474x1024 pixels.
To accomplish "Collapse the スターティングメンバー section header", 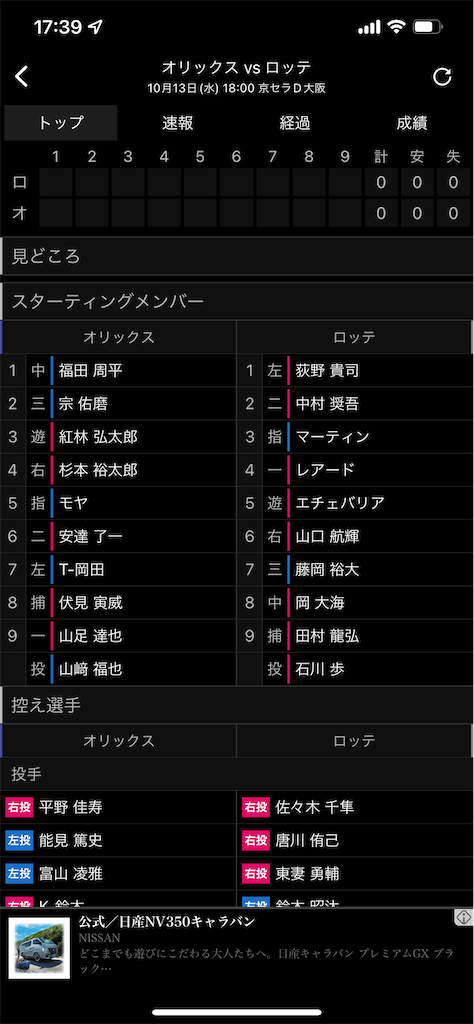I will (237, 301).
